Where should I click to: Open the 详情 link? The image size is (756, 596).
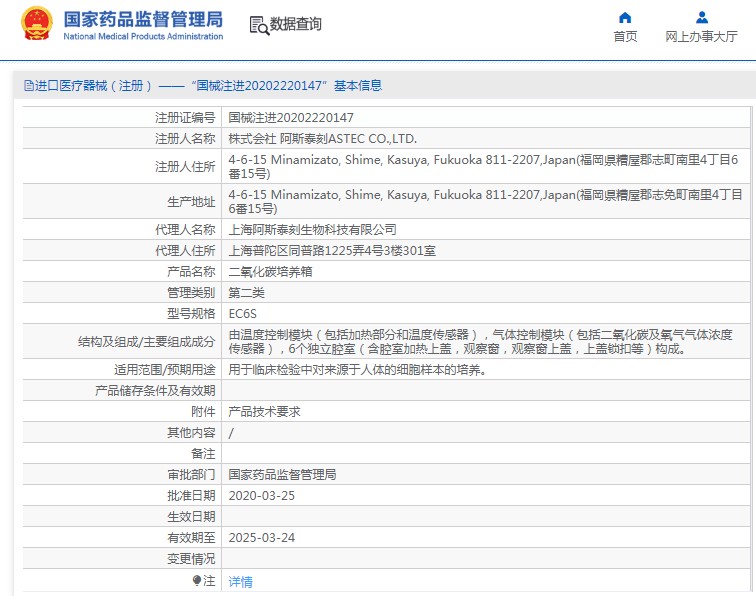240,582
